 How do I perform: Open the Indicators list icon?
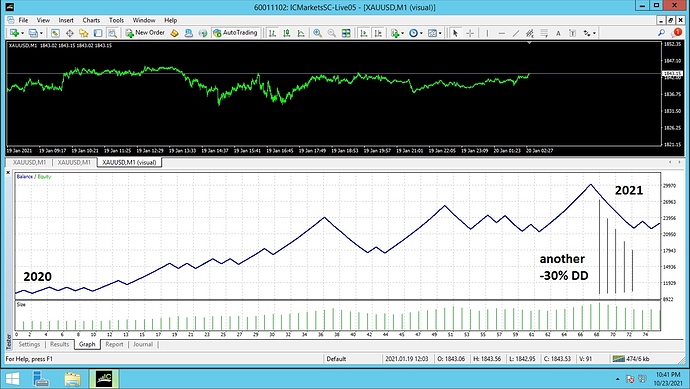(x=395, y=33)
